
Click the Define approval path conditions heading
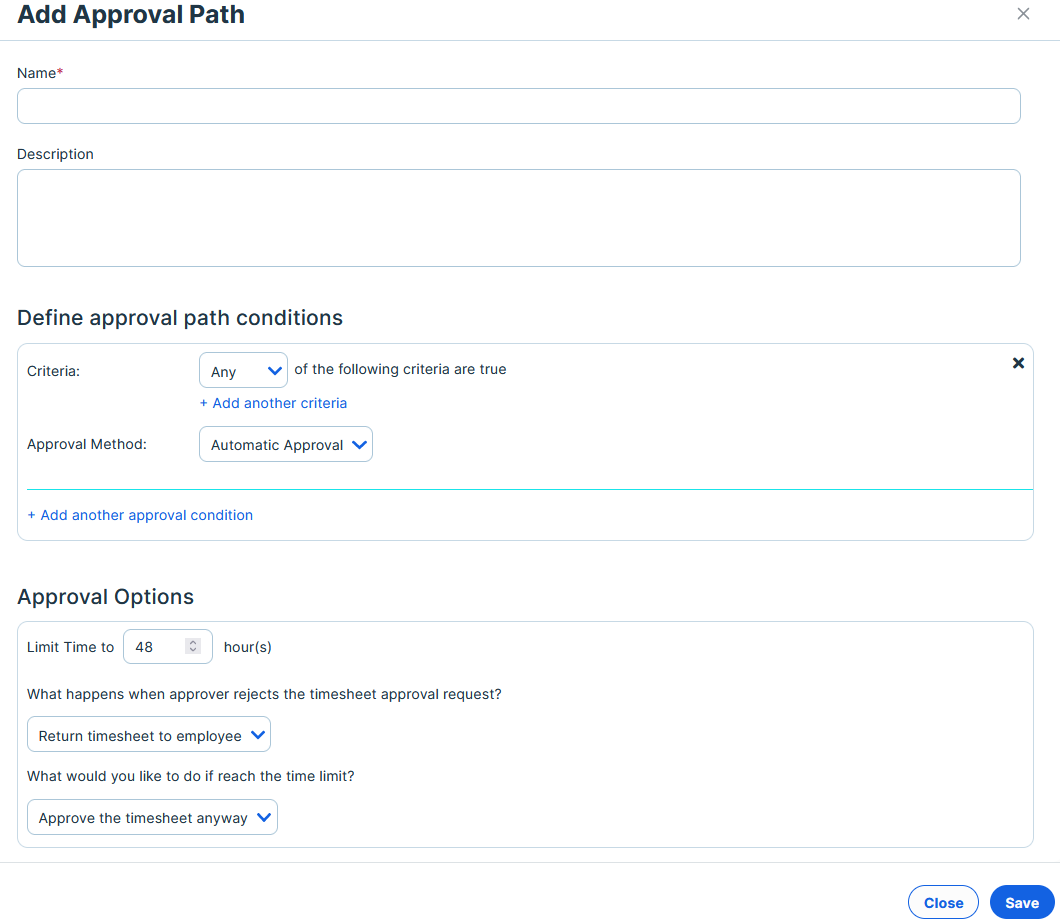point(180,318)
